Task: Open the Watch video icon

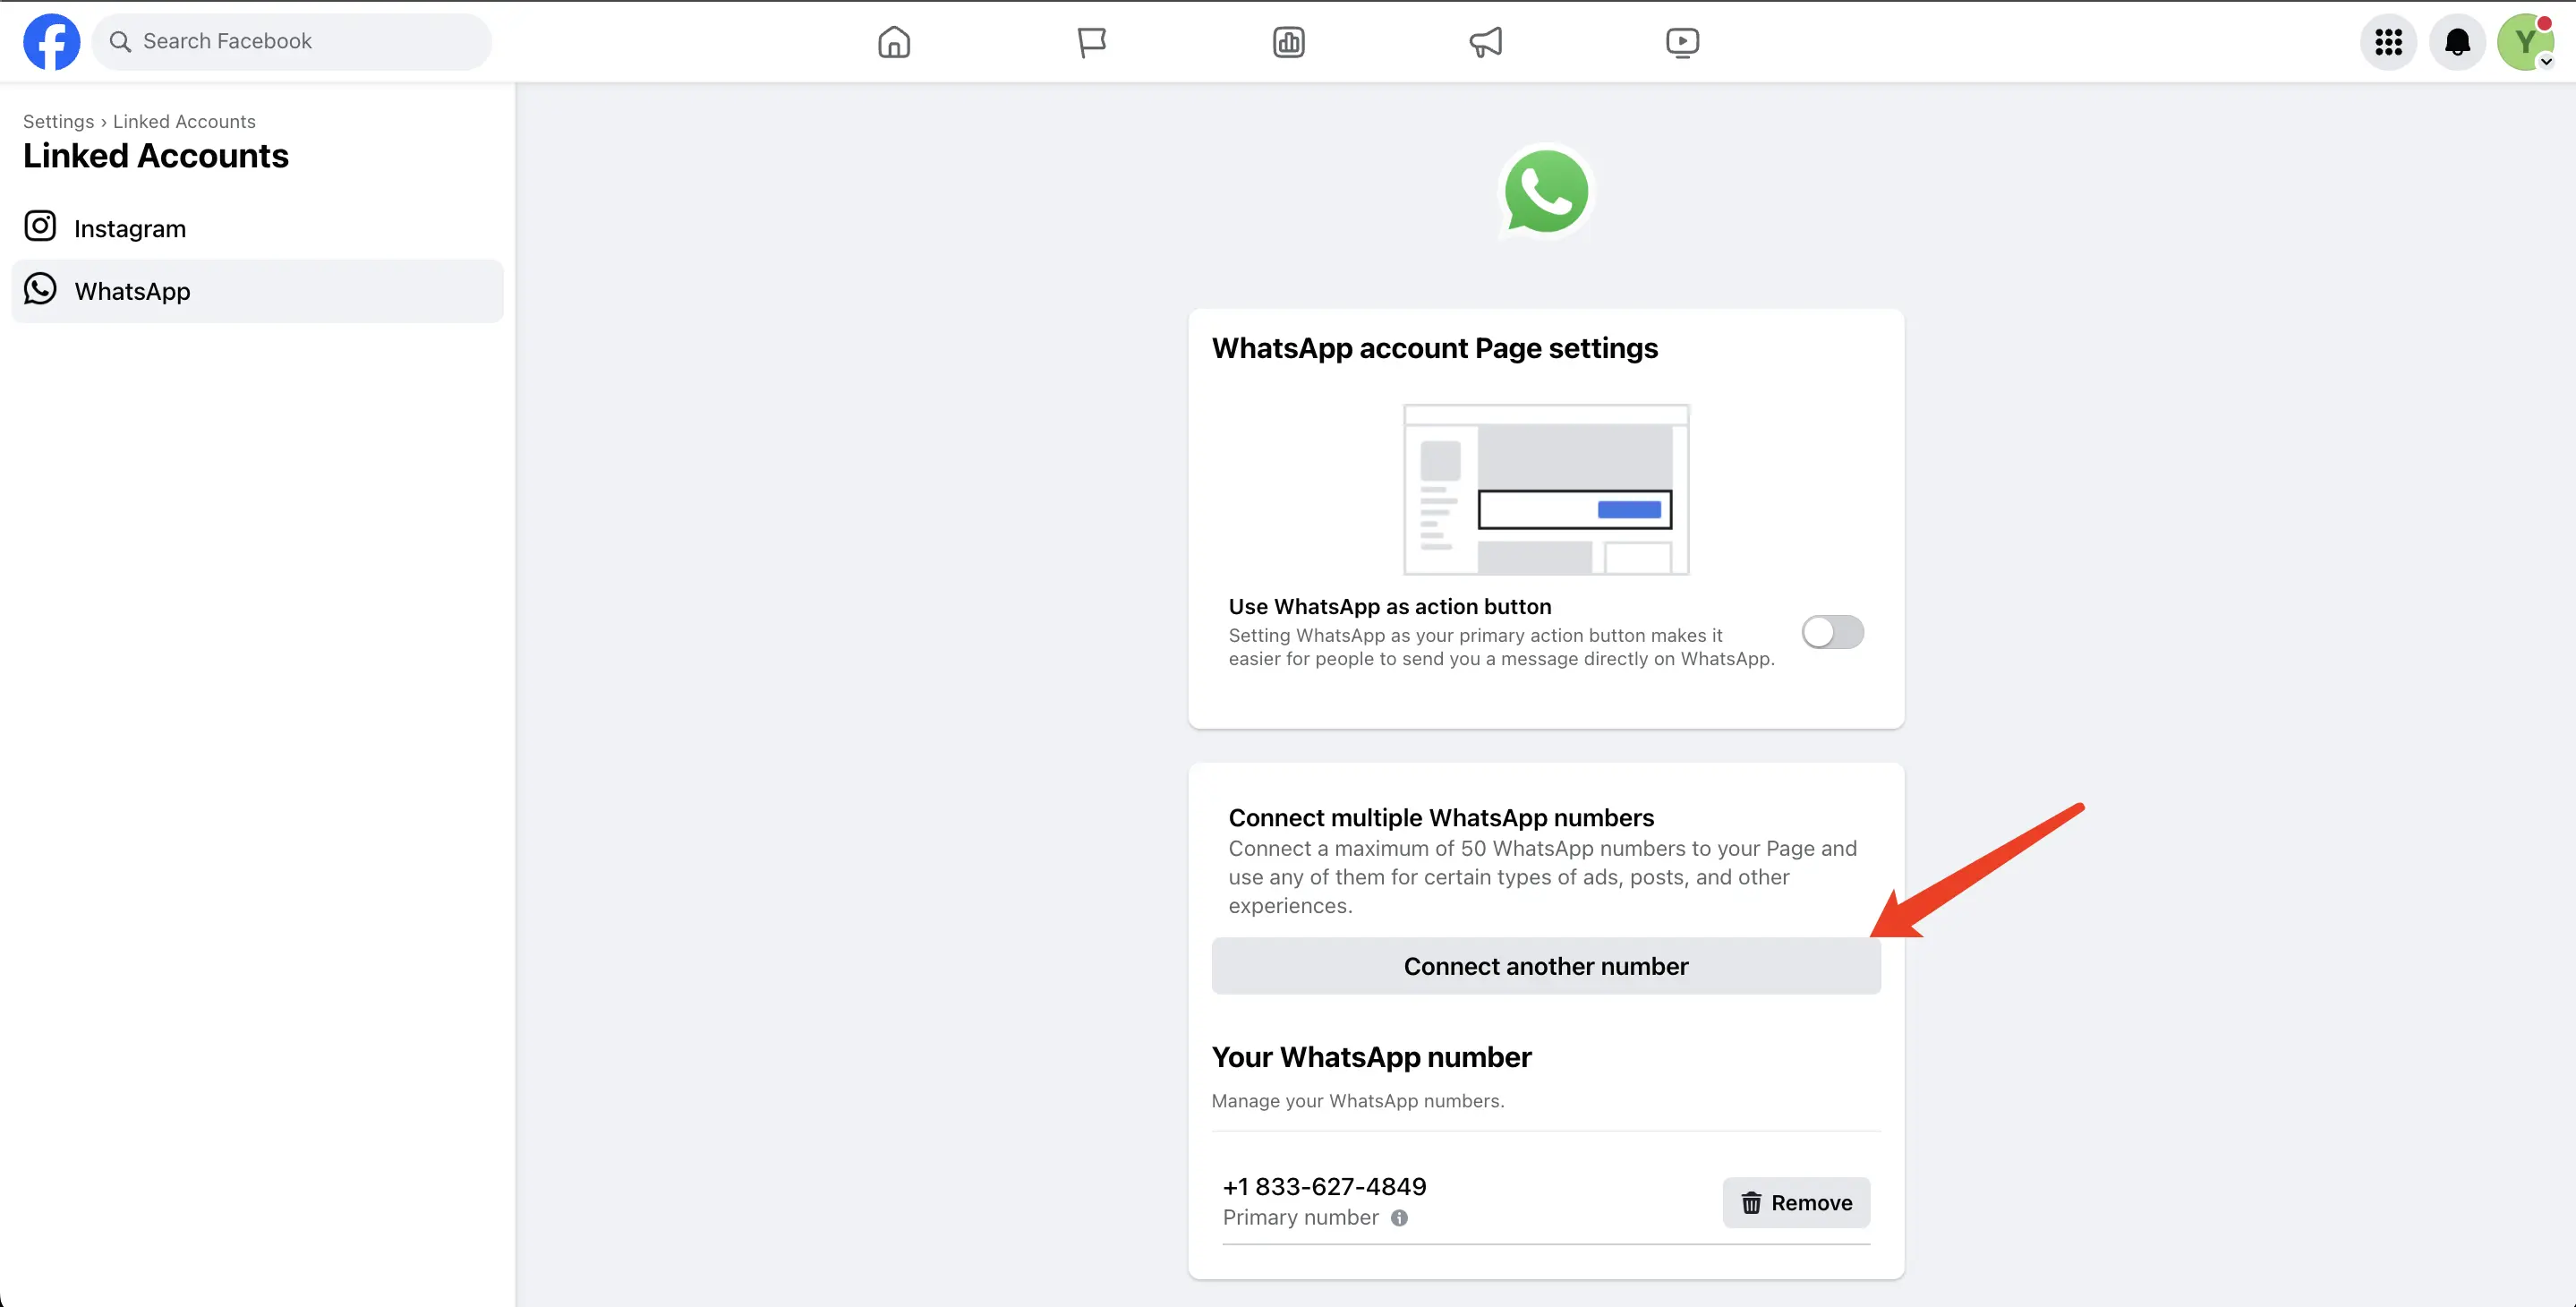Action: tap(1682, 42)
